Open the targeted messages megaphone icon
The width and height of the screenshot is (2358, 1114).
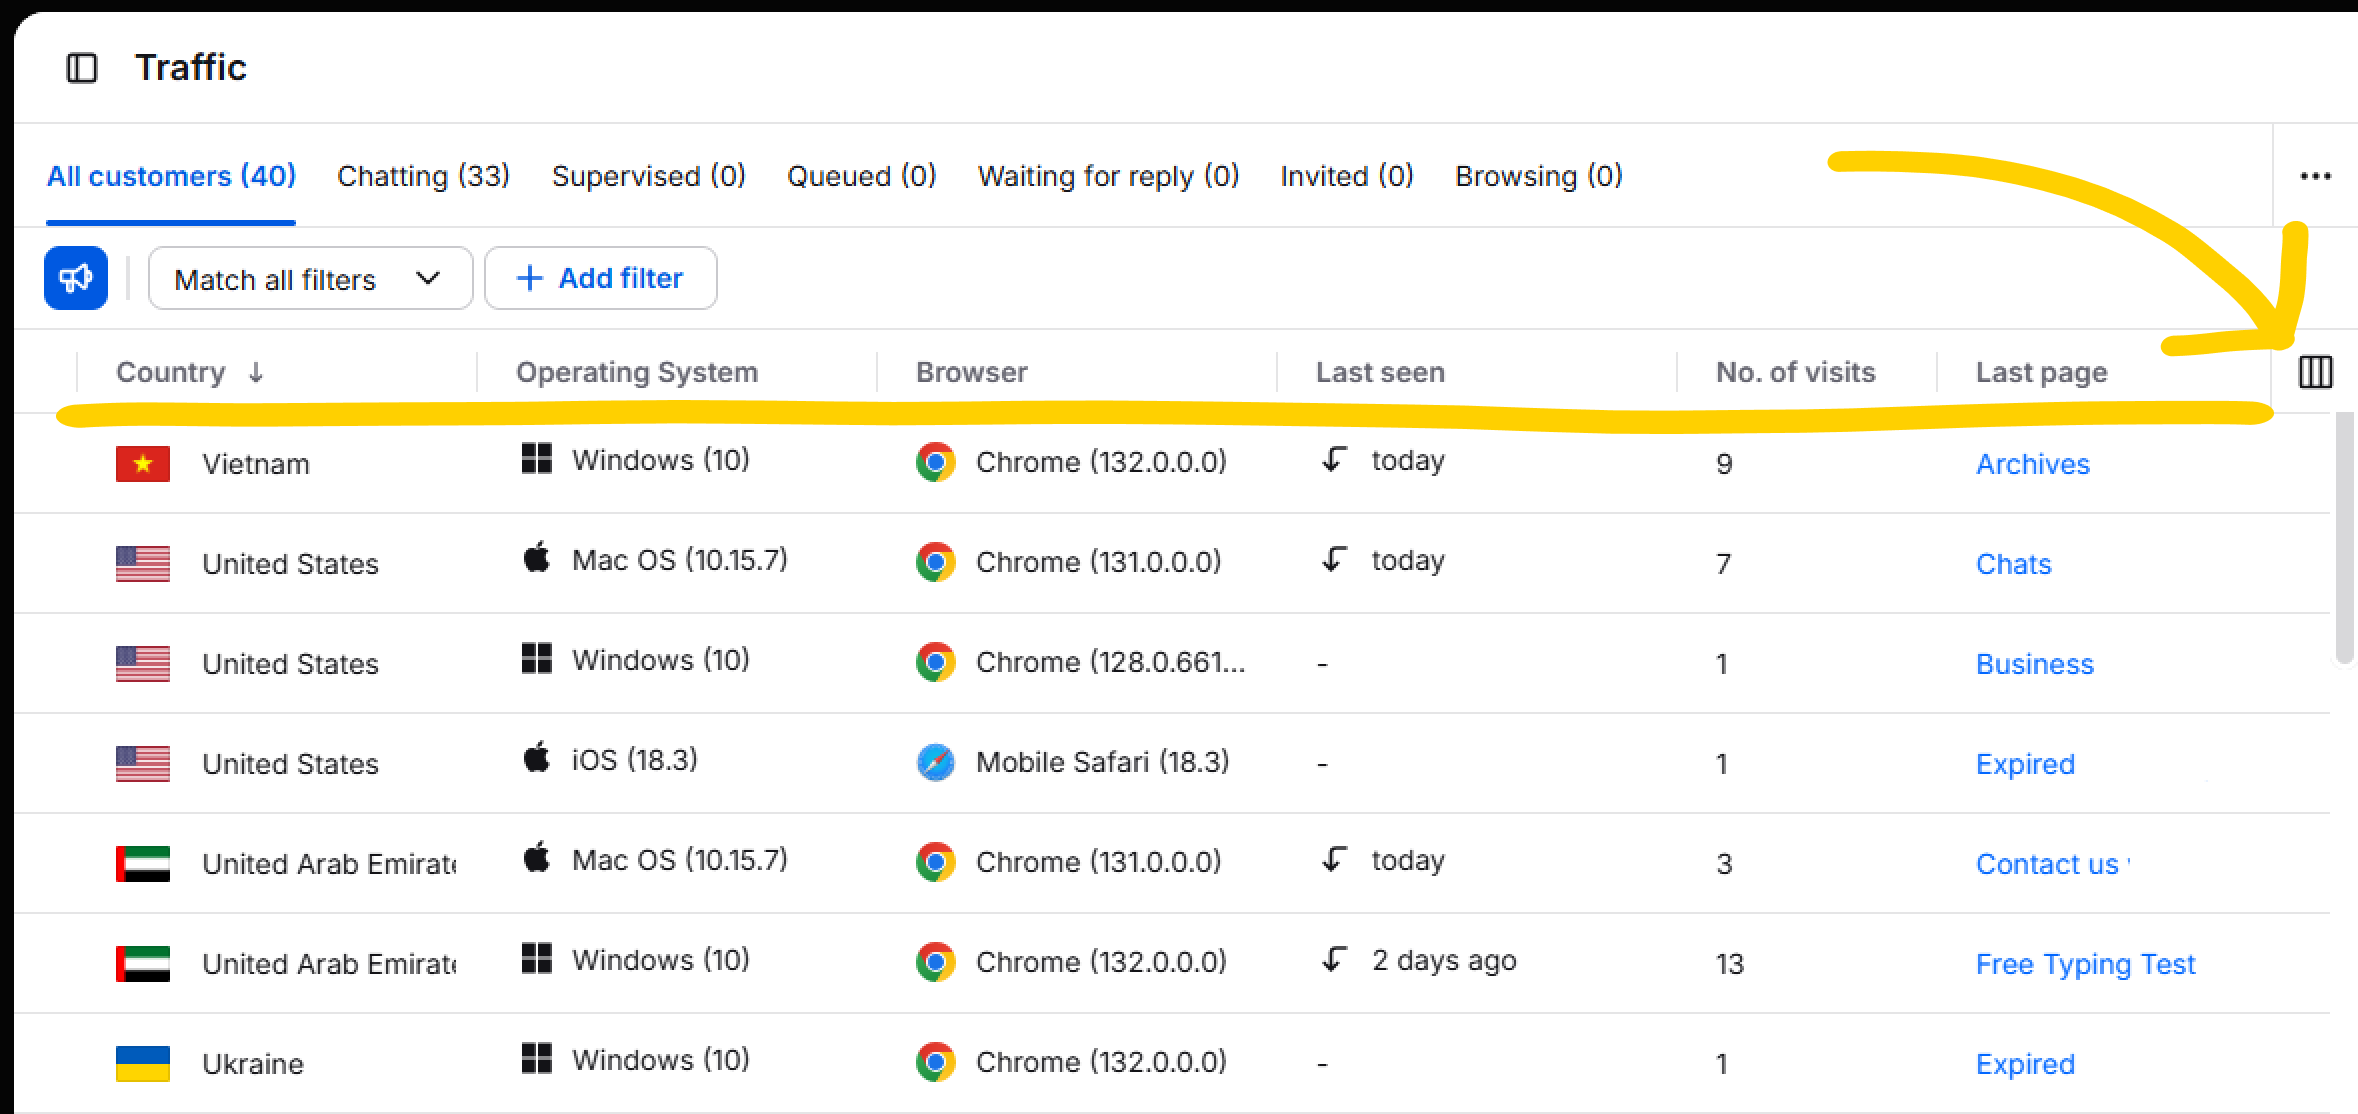[75, 278]
